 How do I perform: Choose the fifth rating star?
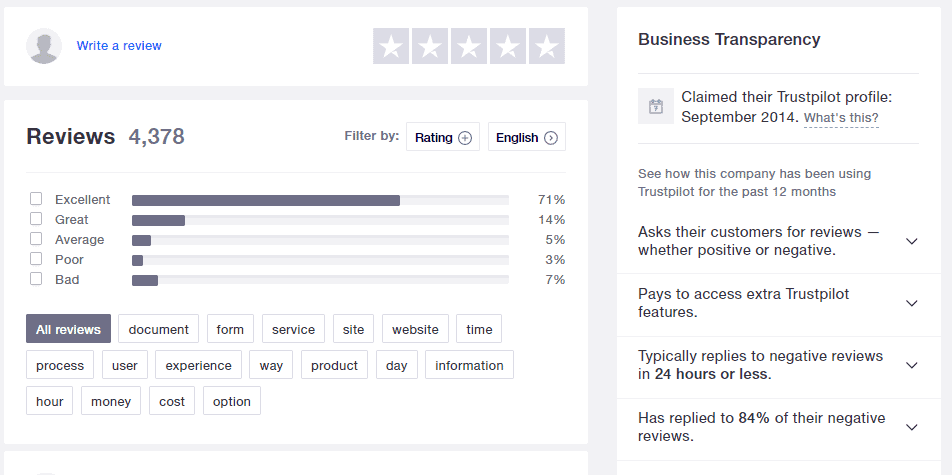[x=547, y=46]
